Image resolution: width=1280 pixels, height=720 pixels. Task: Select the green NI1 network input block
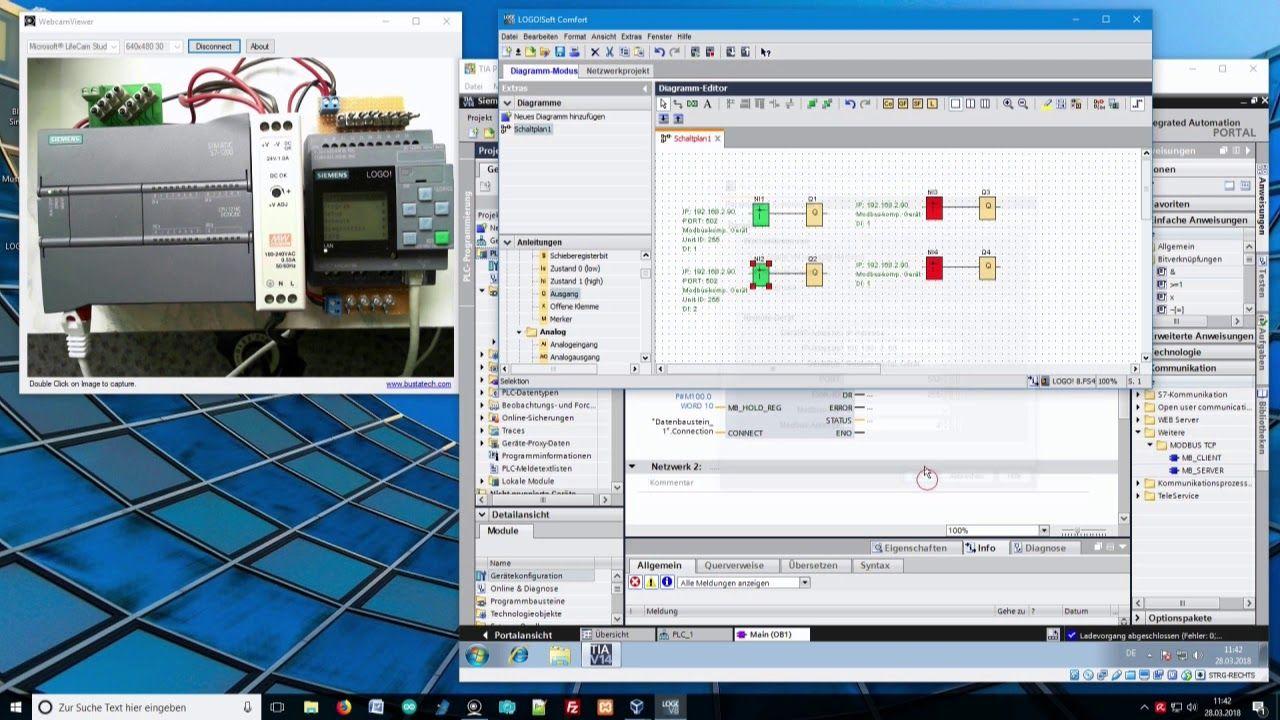(761, 213)
